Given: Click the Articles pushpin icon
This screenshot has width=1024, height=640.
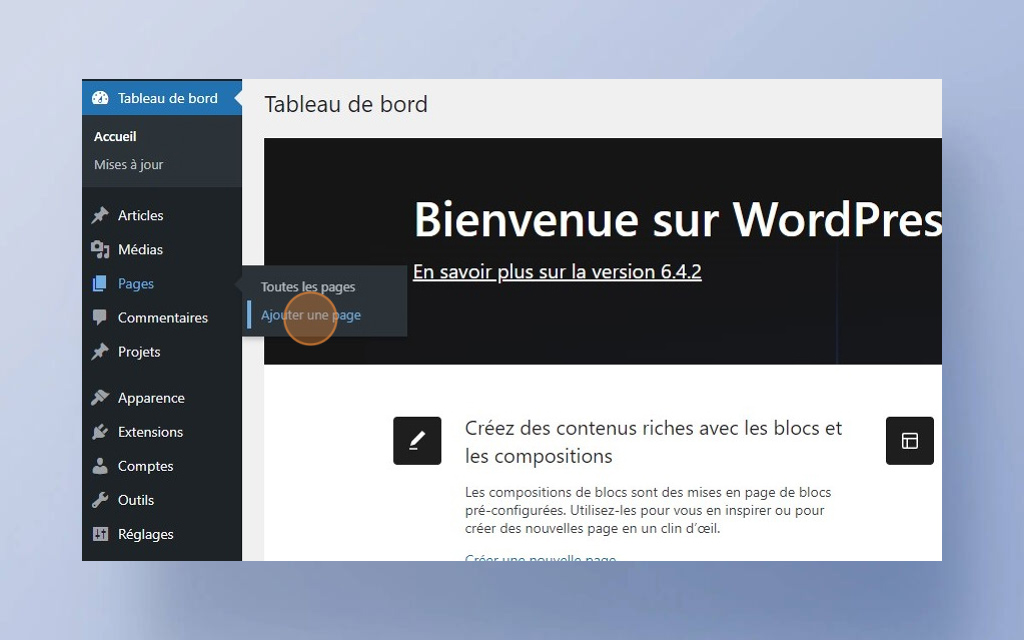Looking at the screenshot, I should (100, 215).
